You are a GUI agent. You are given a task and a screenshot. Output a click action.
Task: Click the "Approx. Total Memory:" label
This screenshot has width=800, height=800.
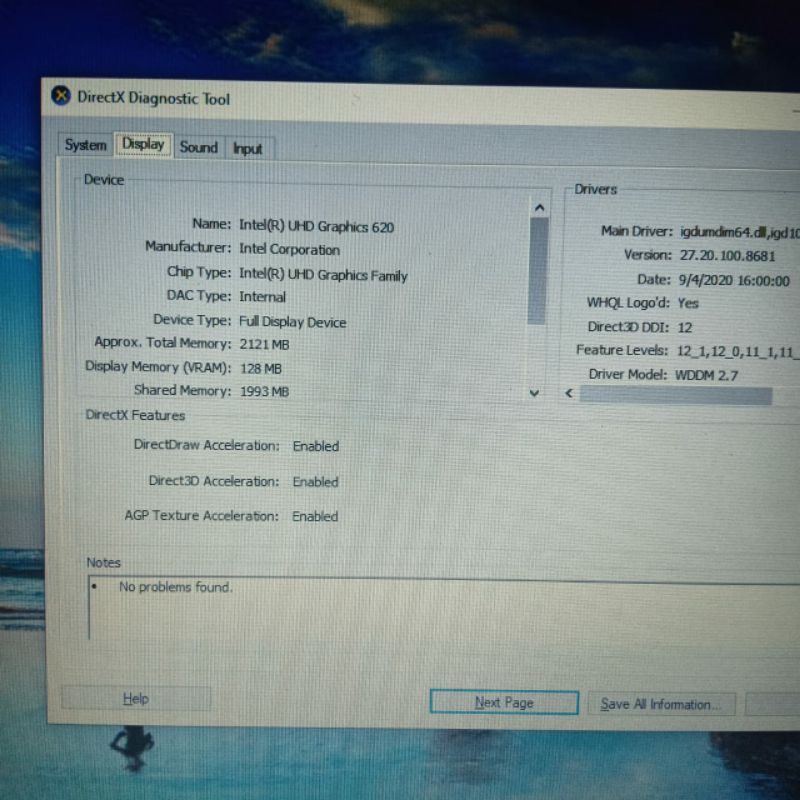coord(163,343)
